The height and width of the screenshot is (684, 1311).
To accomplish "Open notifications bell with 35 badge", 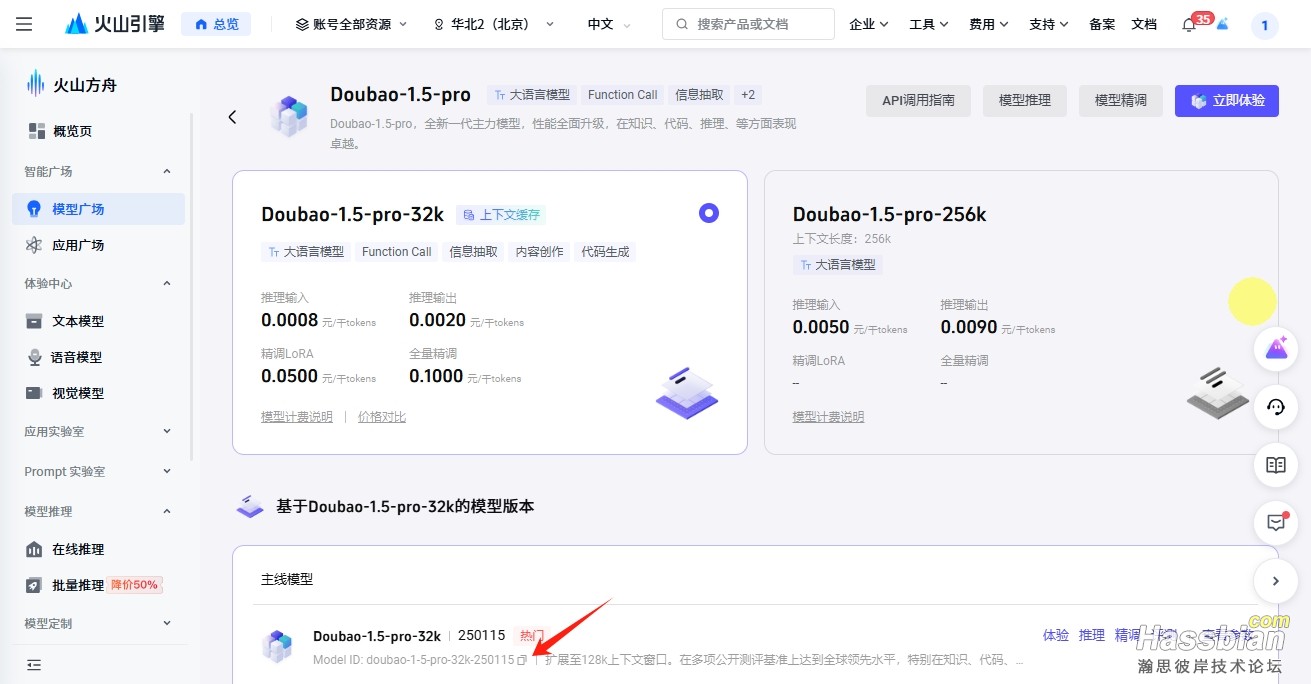I will [1189, 25].
